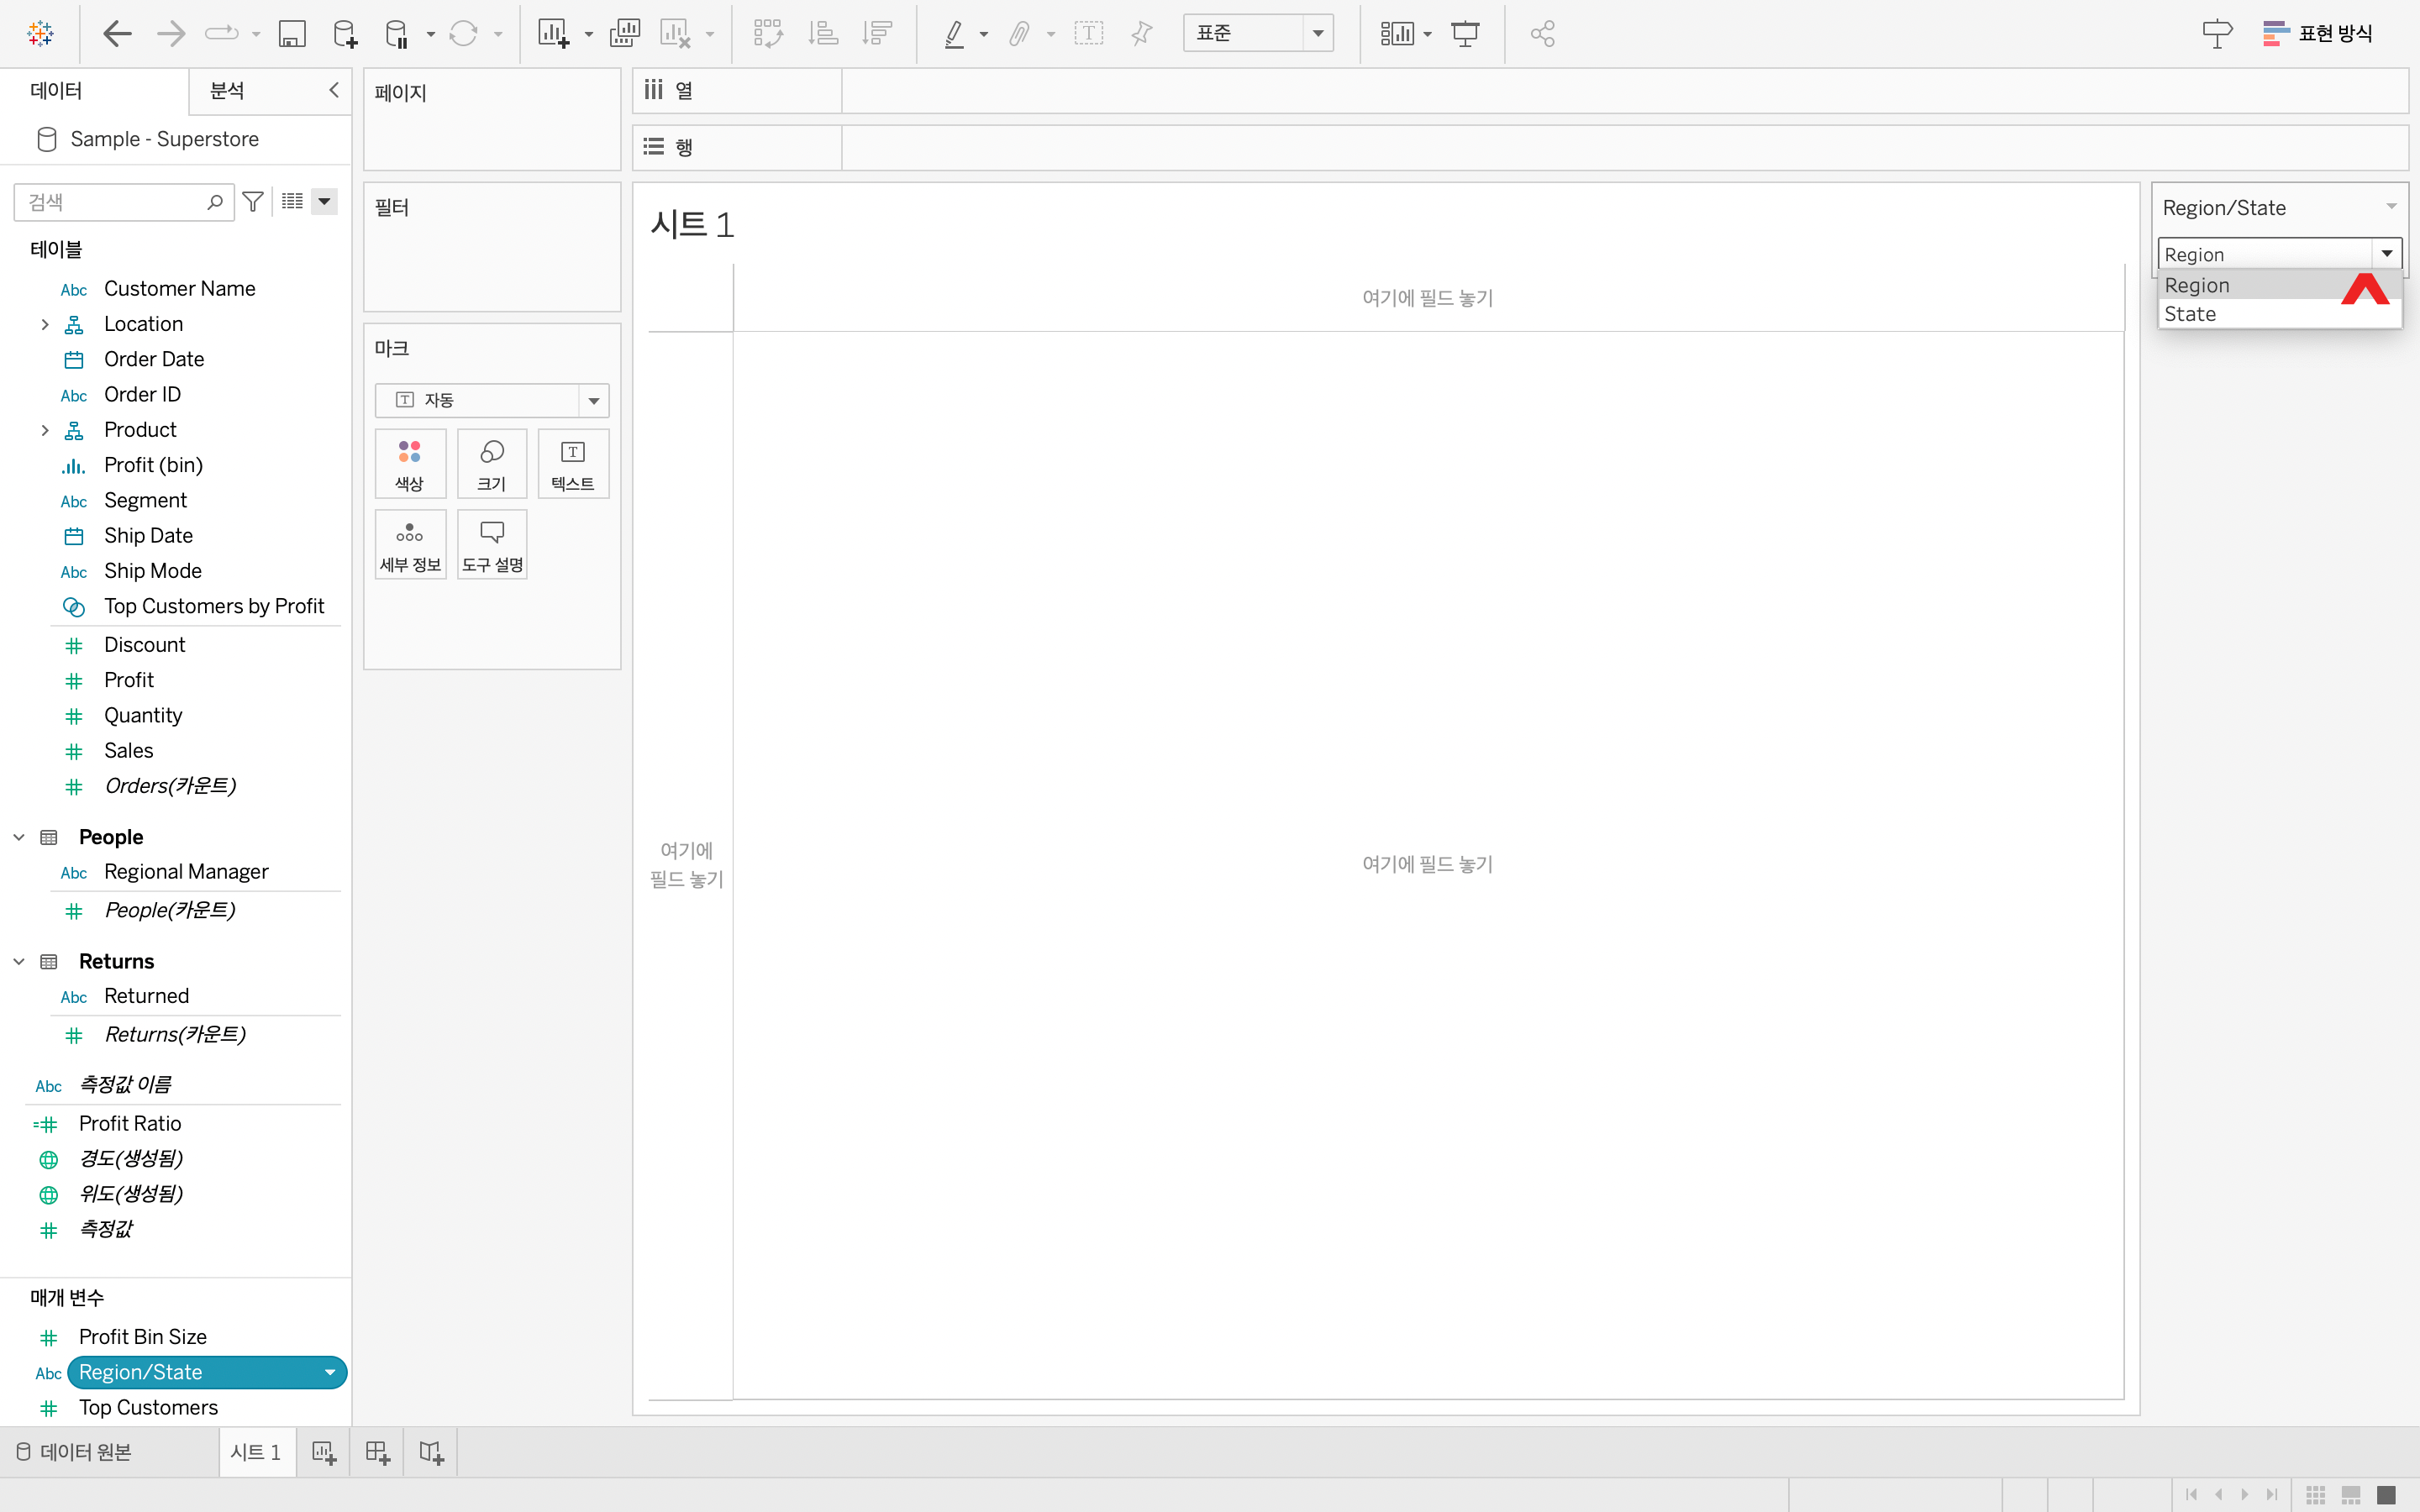Image resolution: width=2420 pixels, height=1512 pixels.
Task: Click the Undo back arrow
Action: [x=117, y=34]
